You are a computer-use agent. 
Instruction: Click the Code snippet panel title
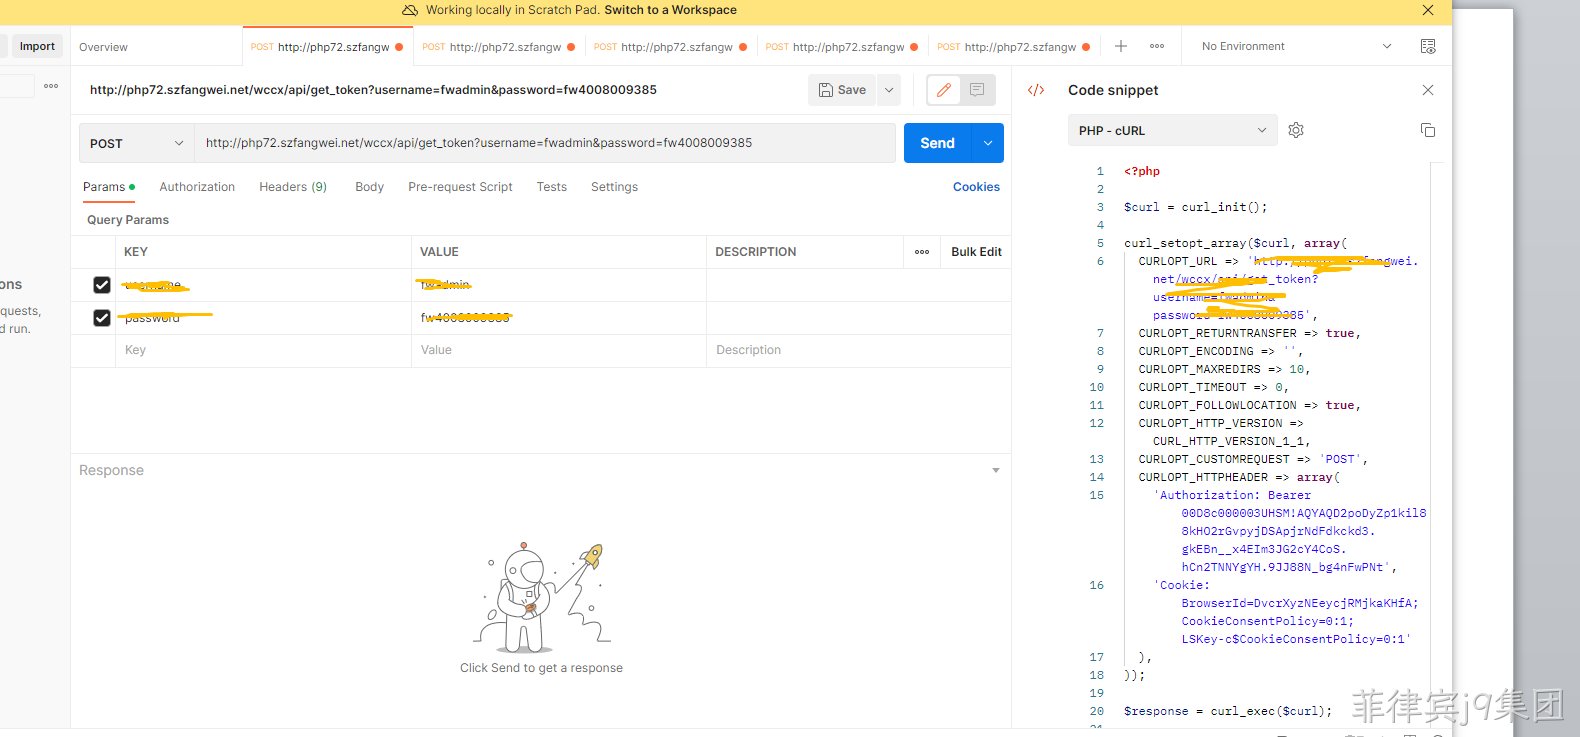1113,90
